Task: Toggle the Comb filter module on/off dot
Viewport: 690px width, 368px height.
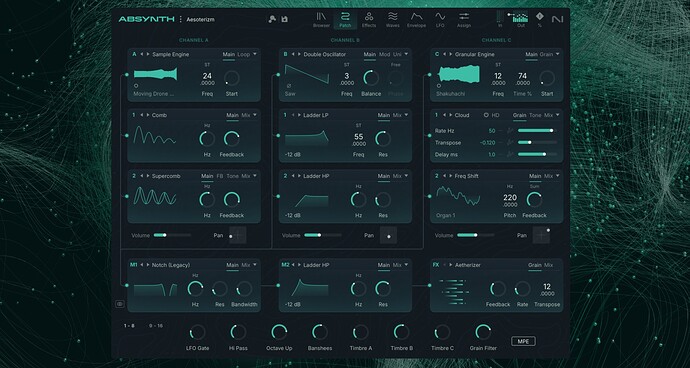Action: 127,136
